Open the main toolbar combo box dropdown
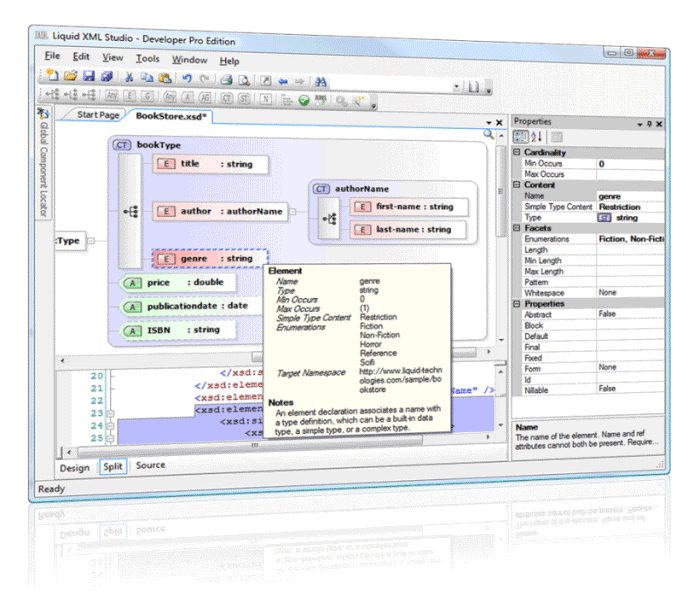Viewport: 682px width, 600px height. click(456, 86)
